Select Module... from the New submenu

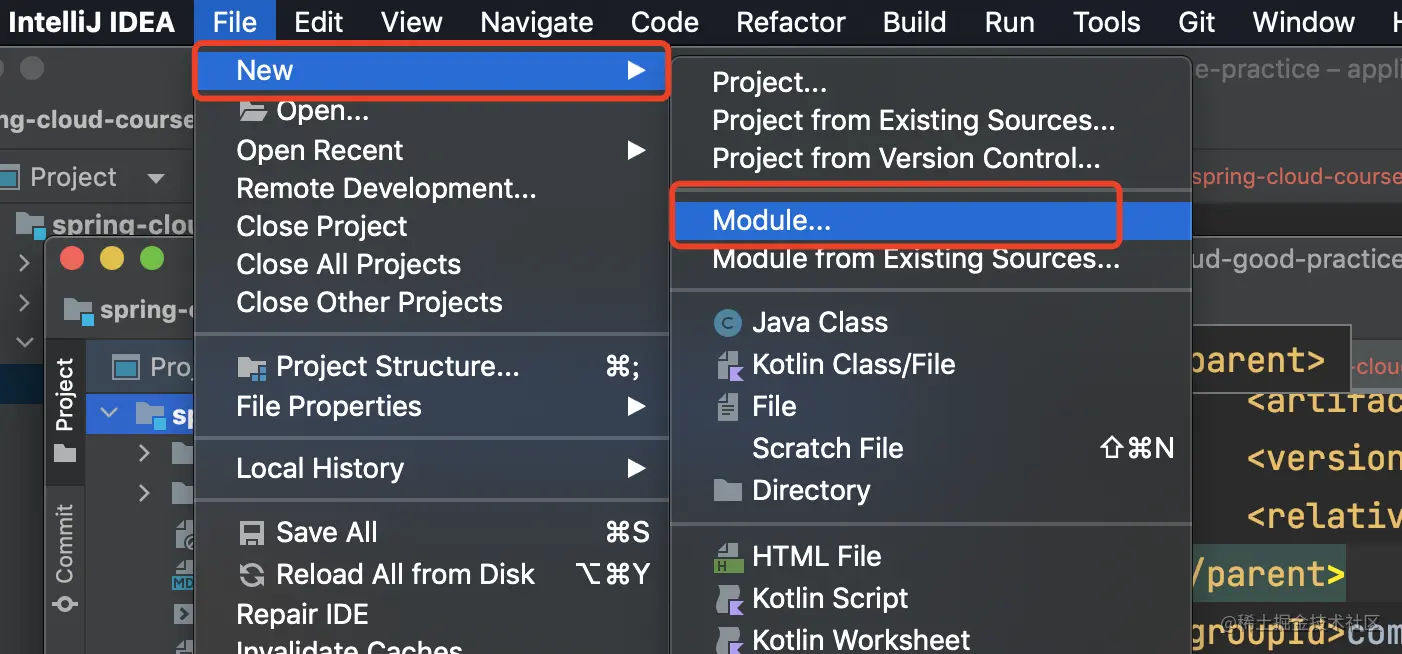pyautogui.click(x=771, y=221)
